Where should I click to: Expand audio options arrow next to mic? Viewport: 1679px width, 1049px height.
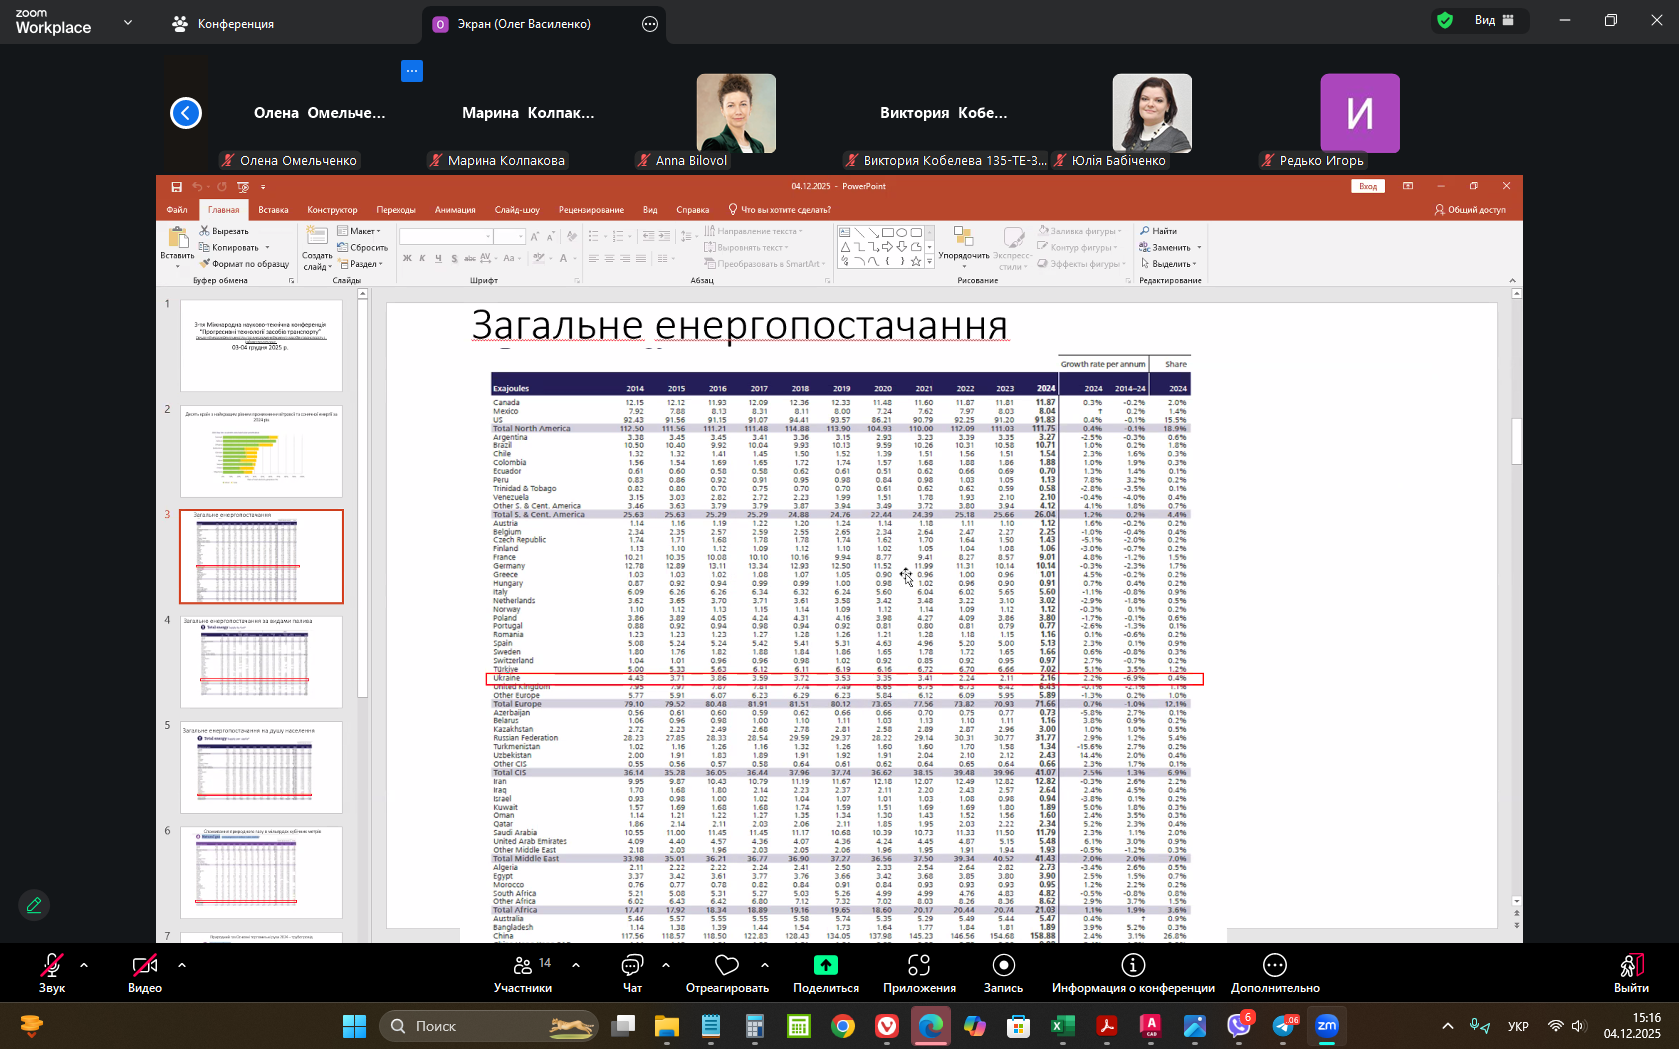(84, 965)
